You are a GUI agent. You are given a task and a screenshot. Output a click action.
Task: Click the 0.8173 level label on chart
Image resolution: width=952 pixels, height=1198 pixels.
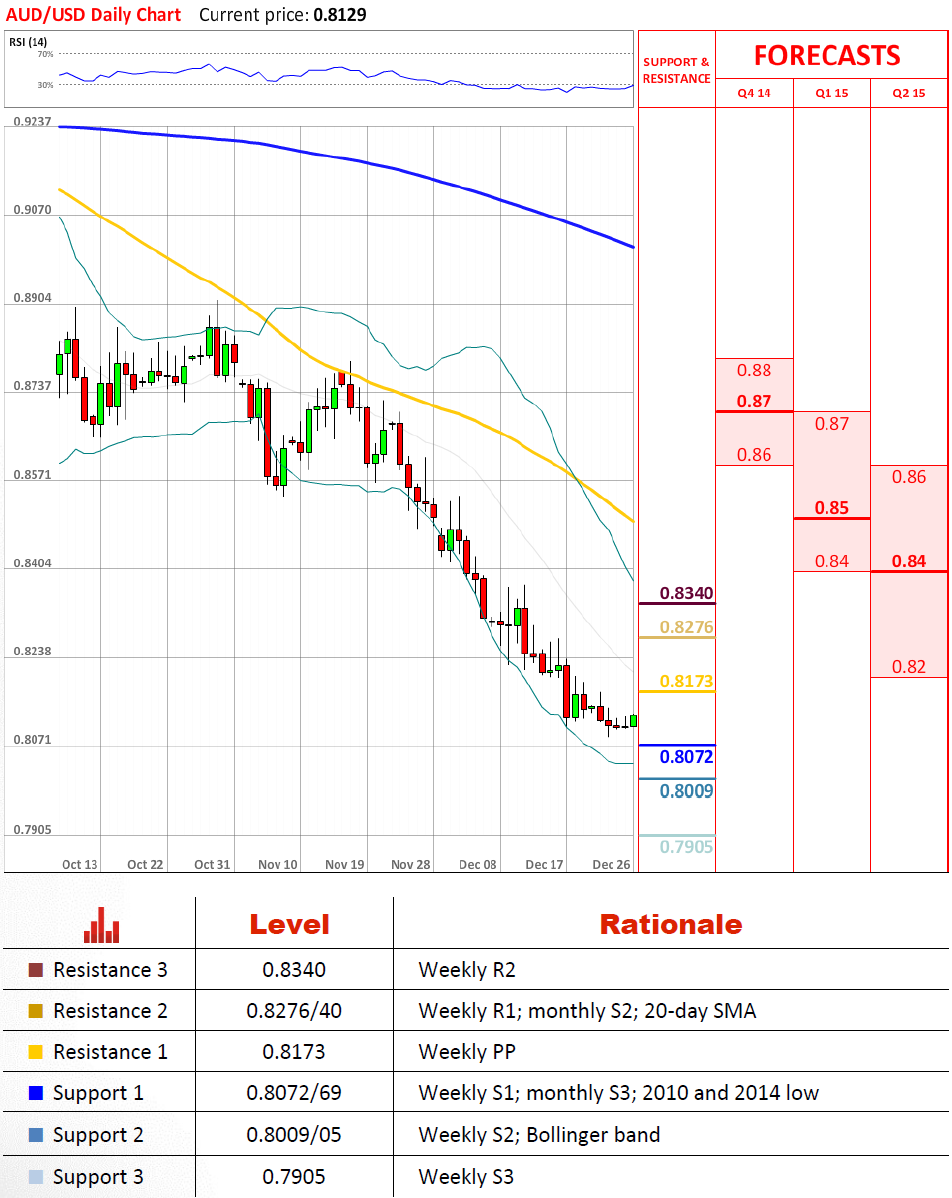pos(686,681)
